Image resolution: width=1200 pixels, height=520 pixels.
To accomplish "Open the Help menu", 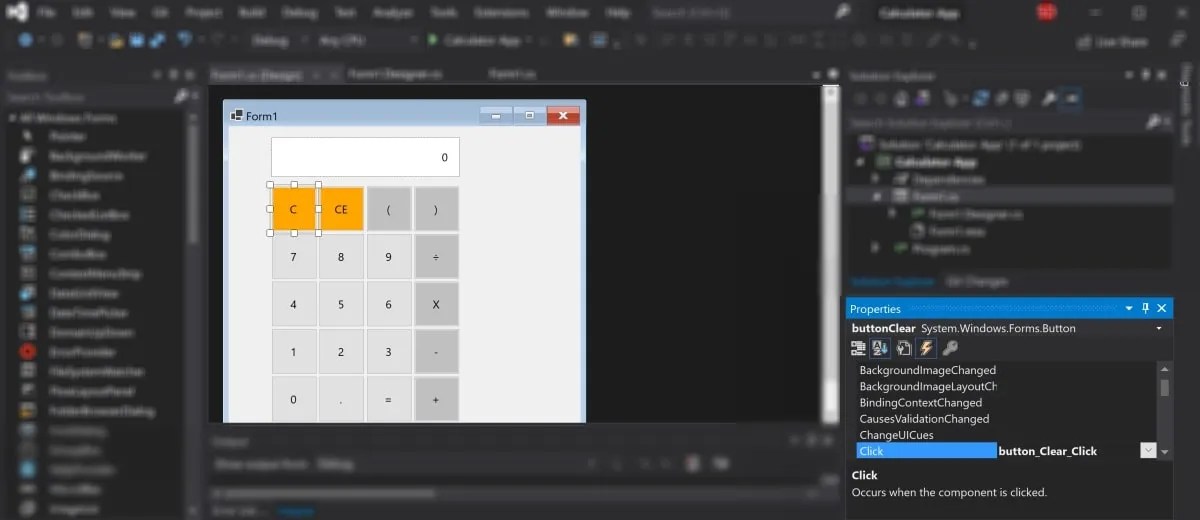I will click(619, 13).
